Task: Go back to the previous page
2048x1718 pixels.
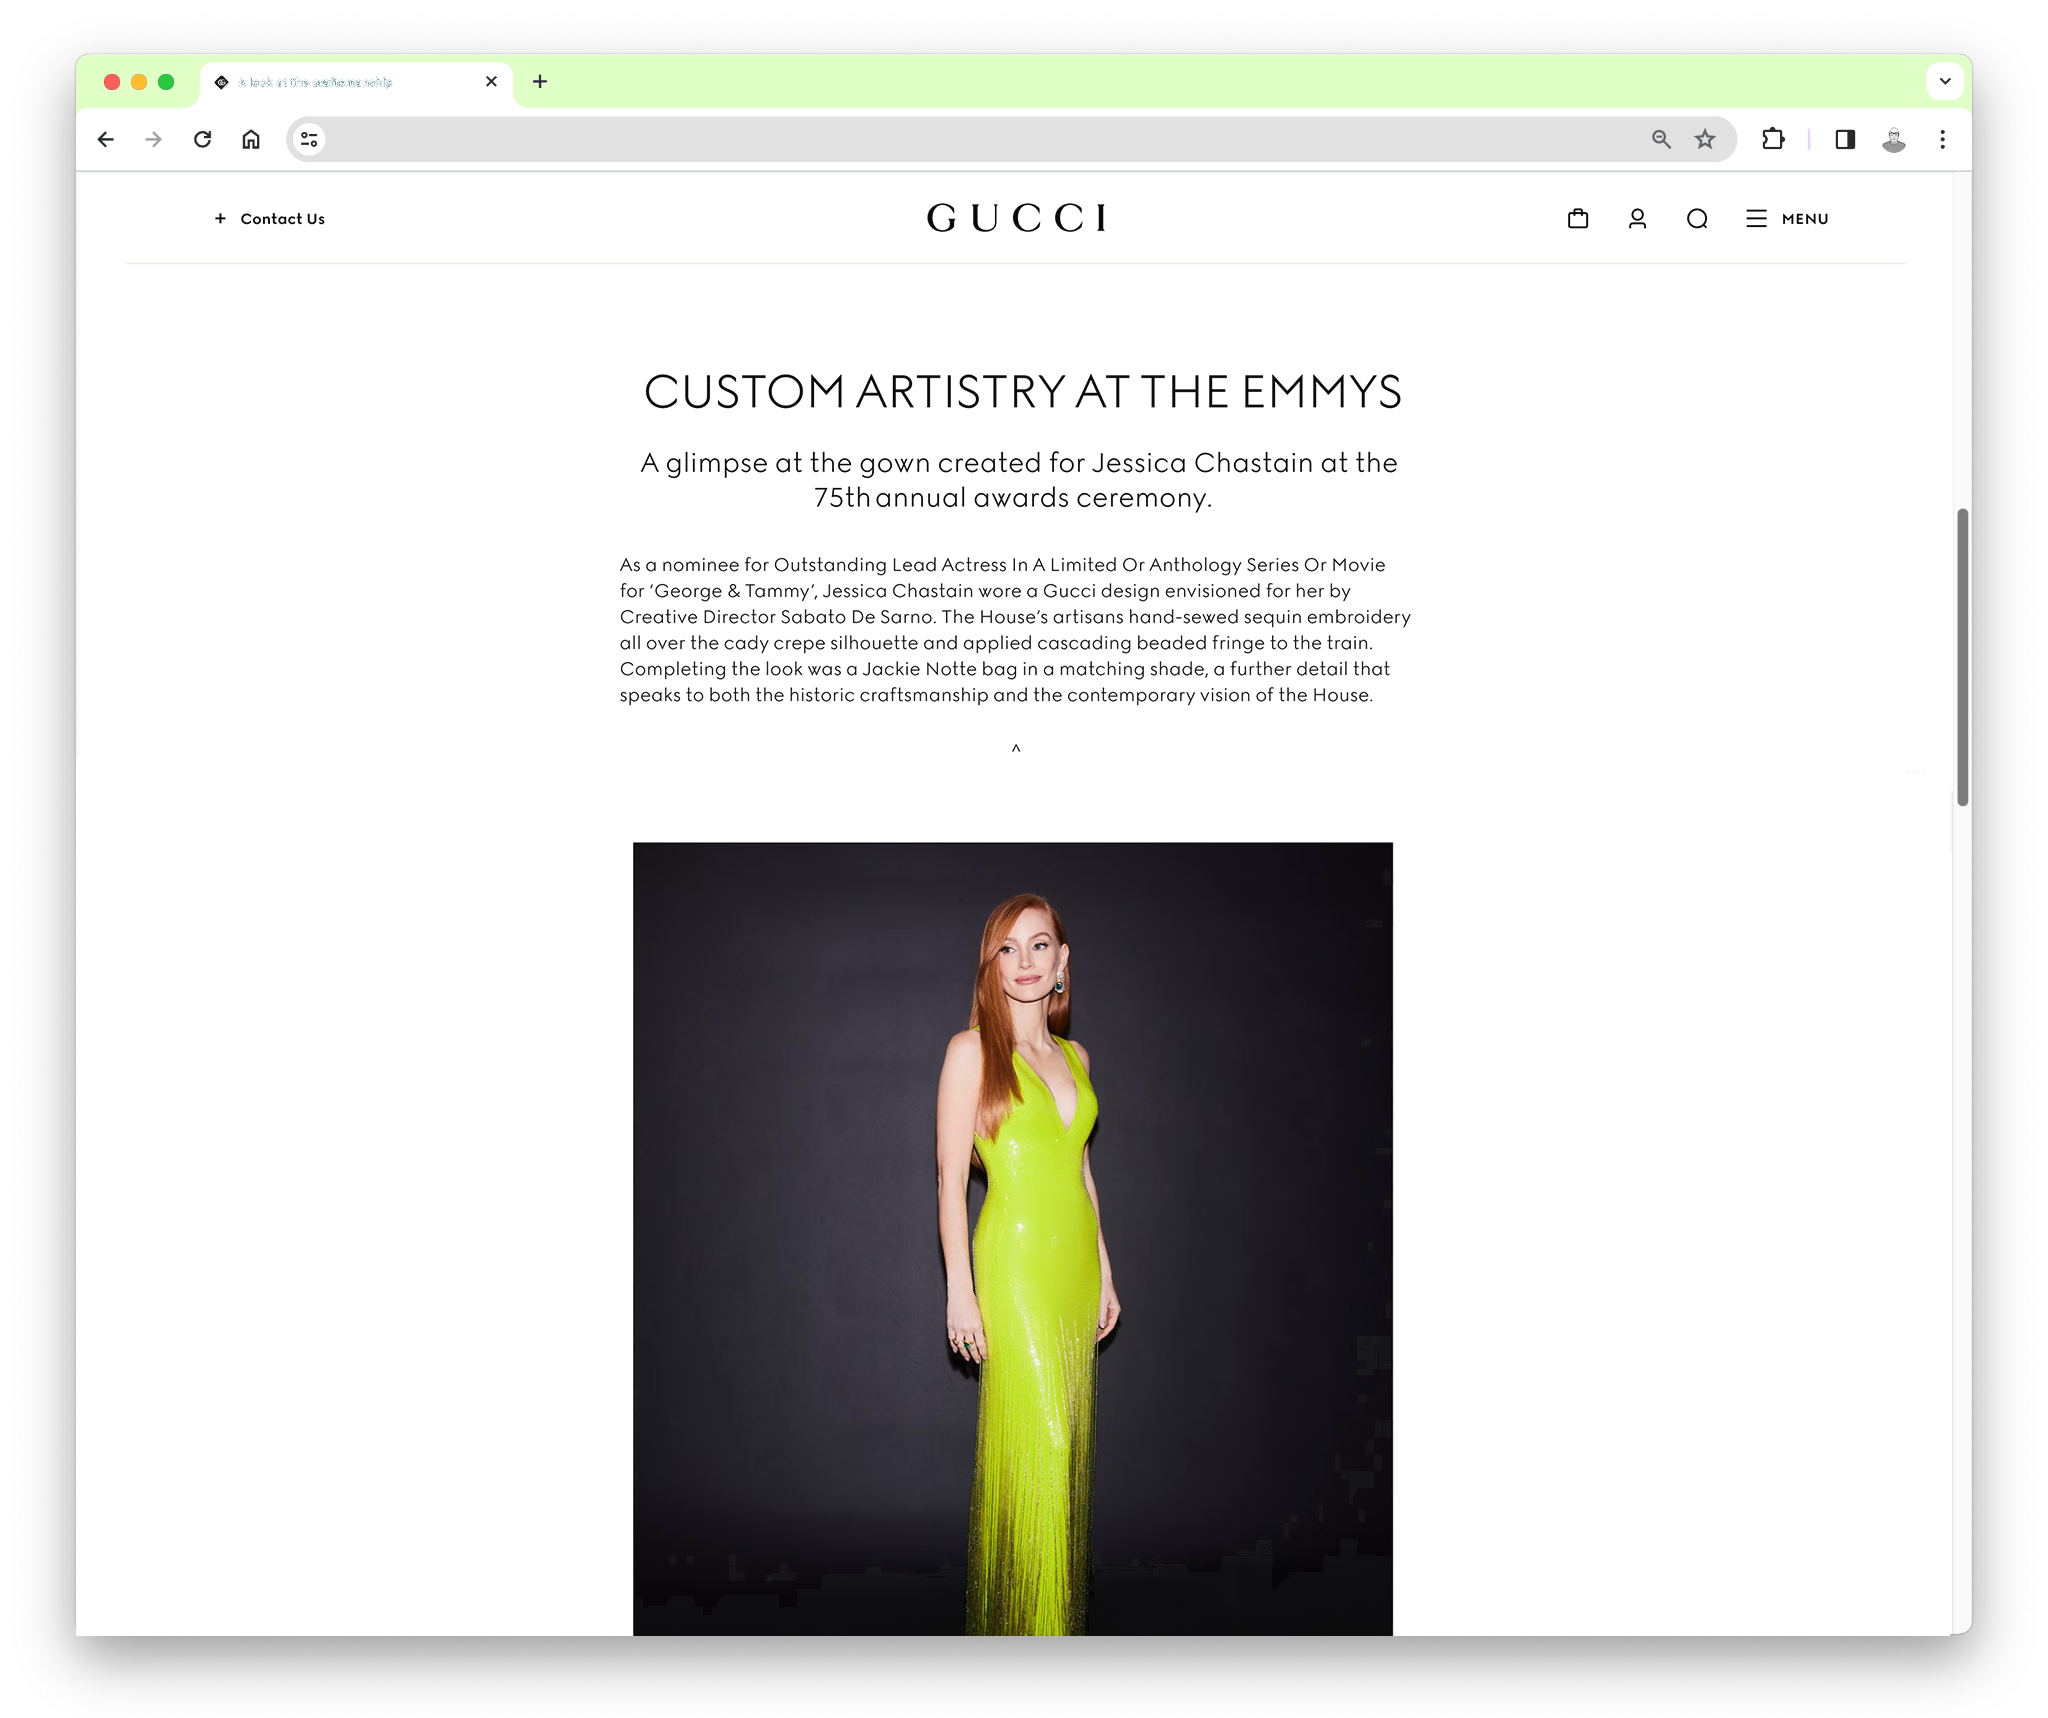Action: click(106, 139)
